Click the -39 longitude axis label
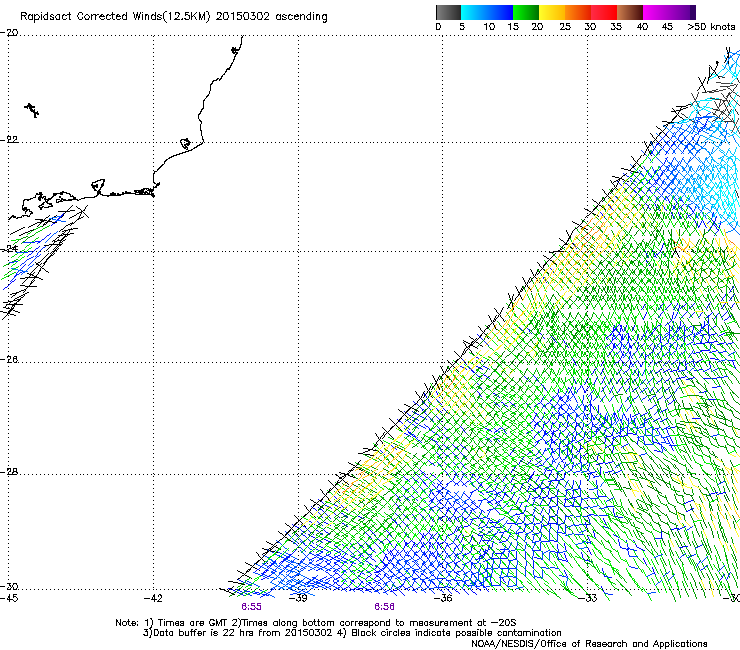This screenshot has width=740, height=650. tap(298, 599)
